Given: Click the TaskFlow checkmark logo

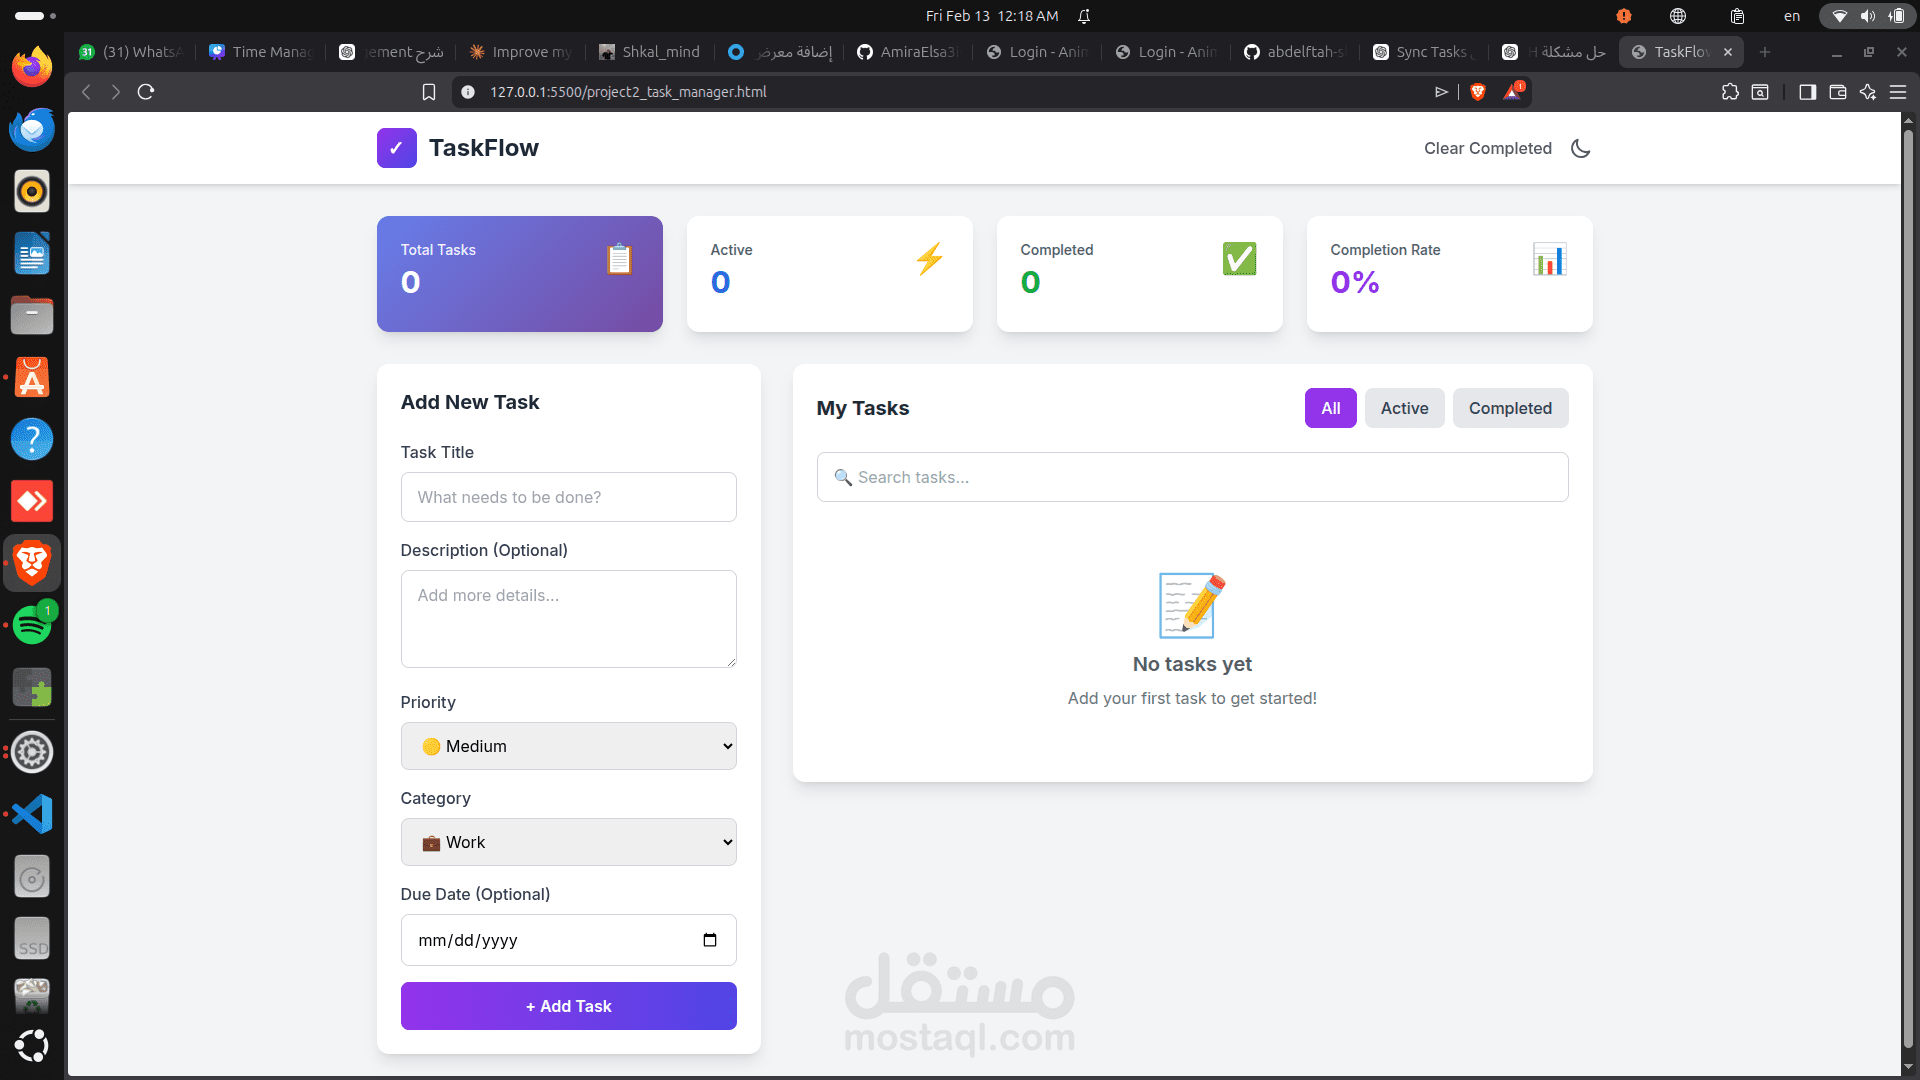Looking at the screenshot, I should click(x=396, y=147).
